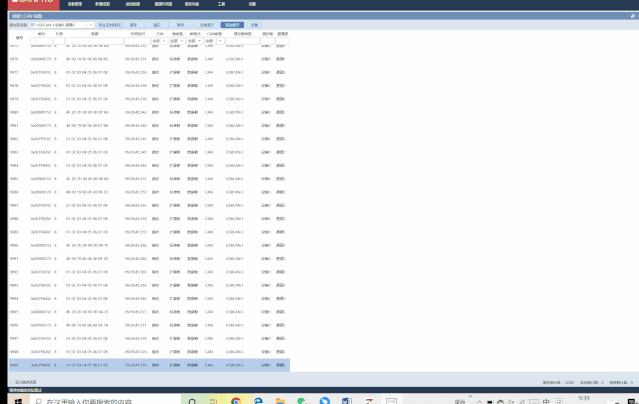Image resolution: width=639 pixels, height=404 pixels.
Task: Click the 数据 filter input box
Action: [95, 41]
